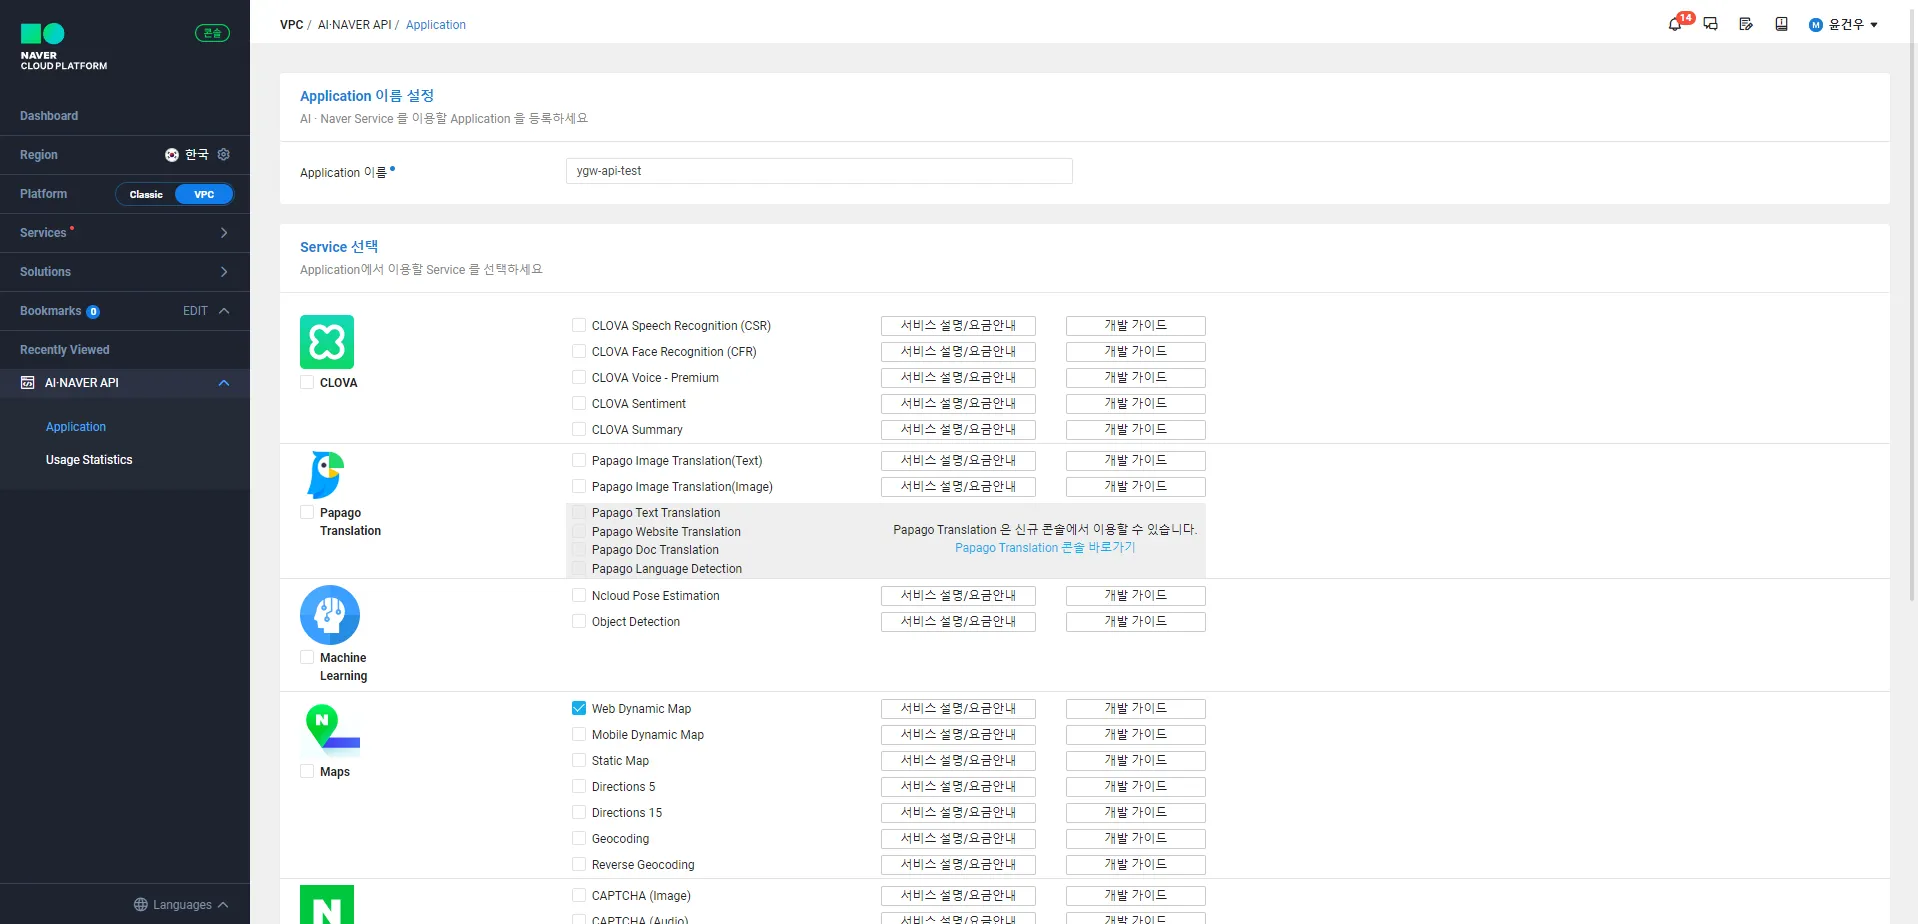
Task: Open the note with pencil icon
Action: [1746, 24]
